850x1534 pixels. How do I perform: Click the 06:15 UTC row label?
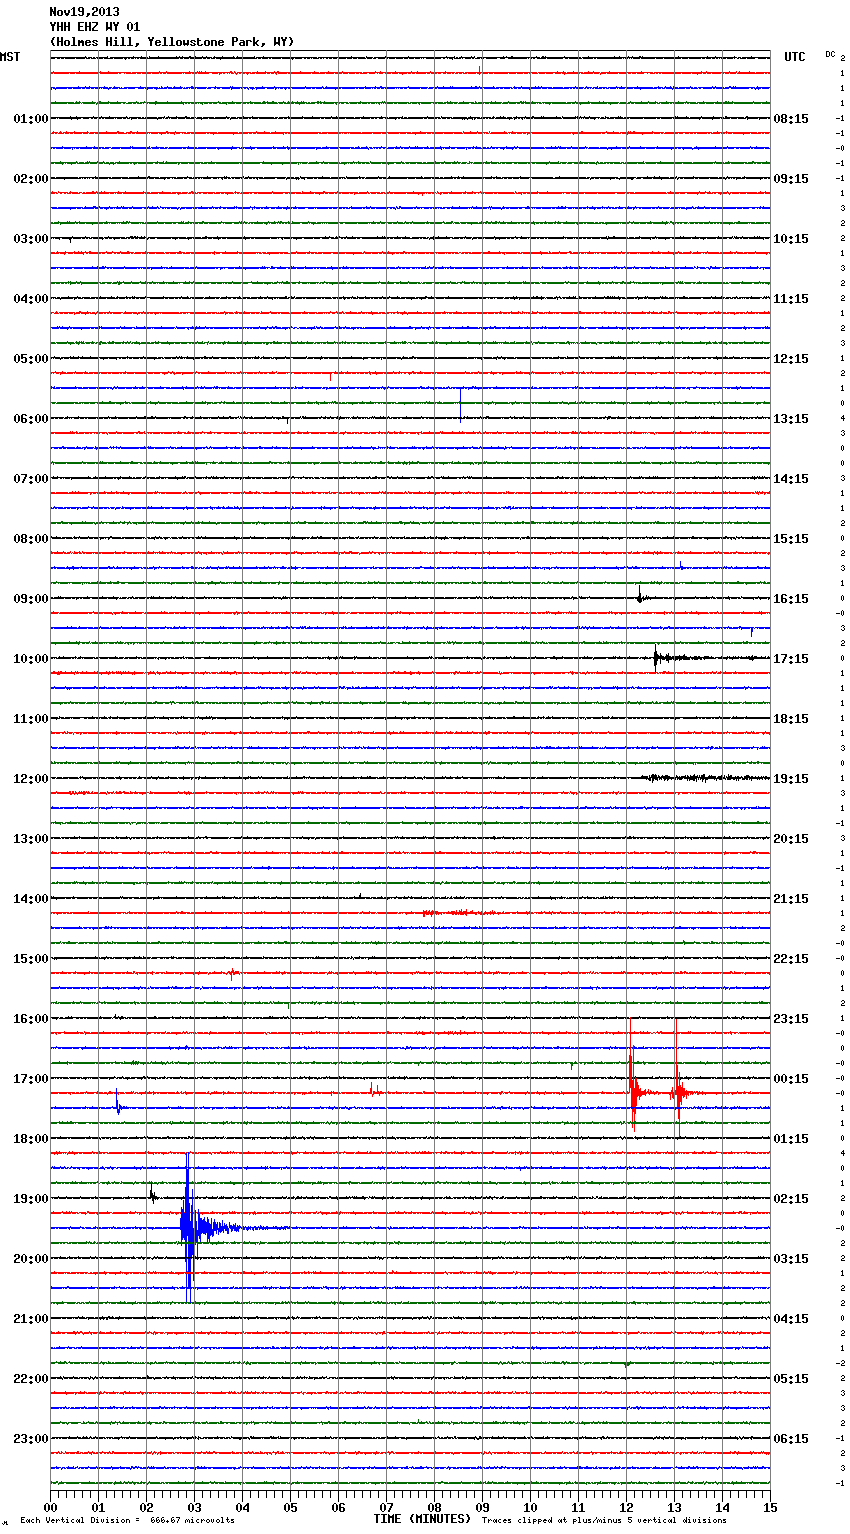tap(791, 1439)
